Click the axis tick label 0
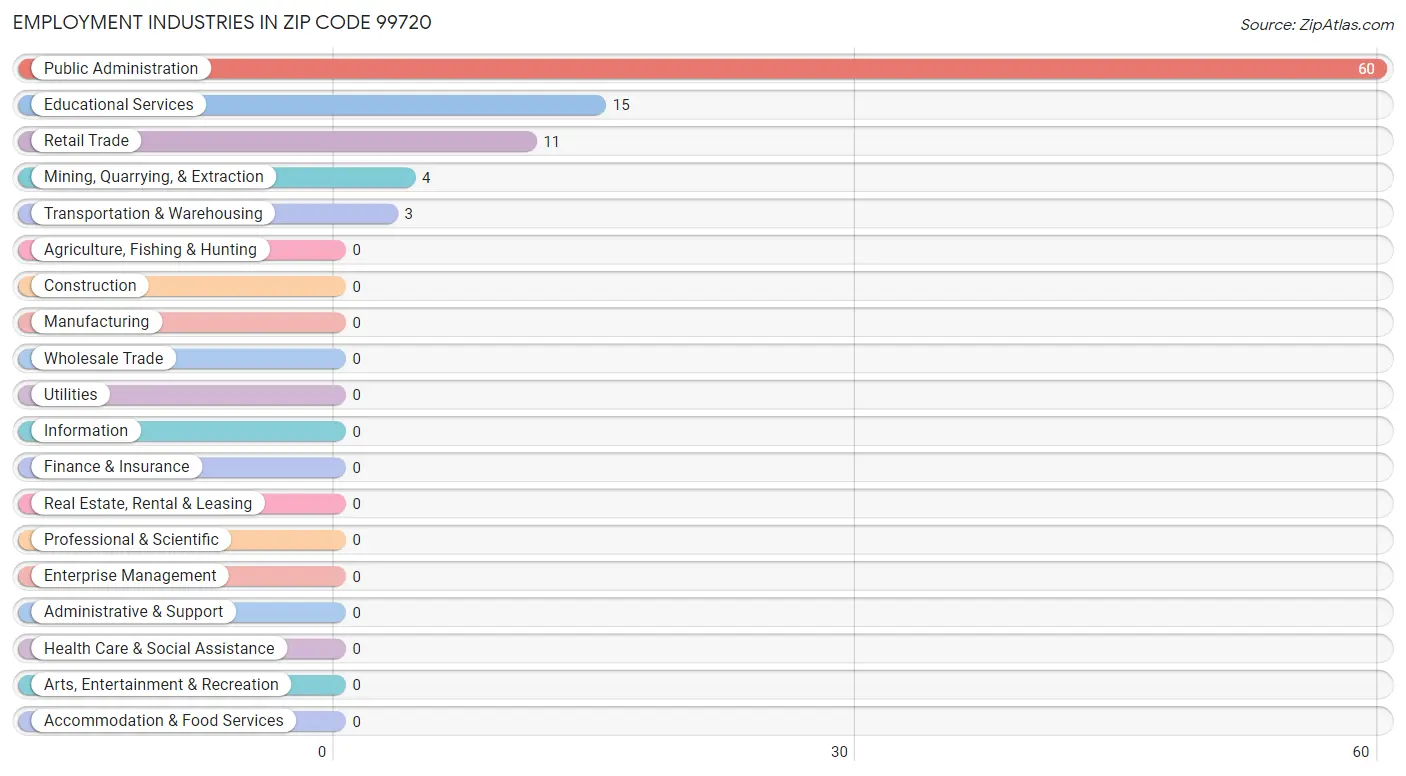 point(322,752)
